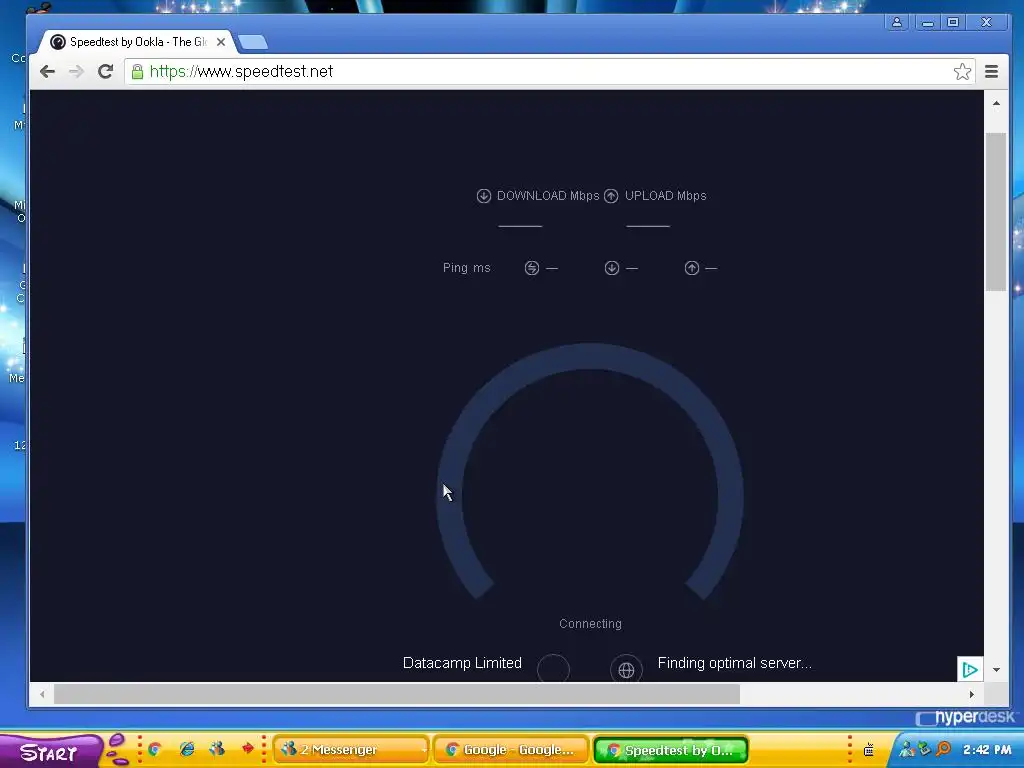Screen dimensions: 1024x768
Task: Click the vertical scrollbar up arrow
Action: click(x=996, y=103)
